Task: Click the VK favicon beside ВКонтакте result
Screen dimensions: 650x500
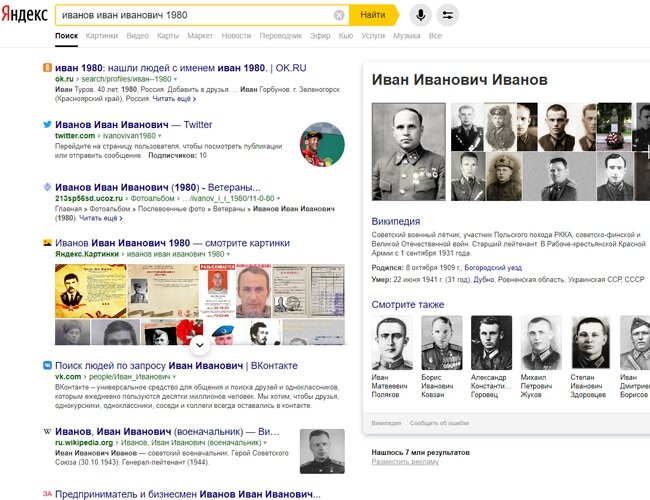Action: pos(47,365)
